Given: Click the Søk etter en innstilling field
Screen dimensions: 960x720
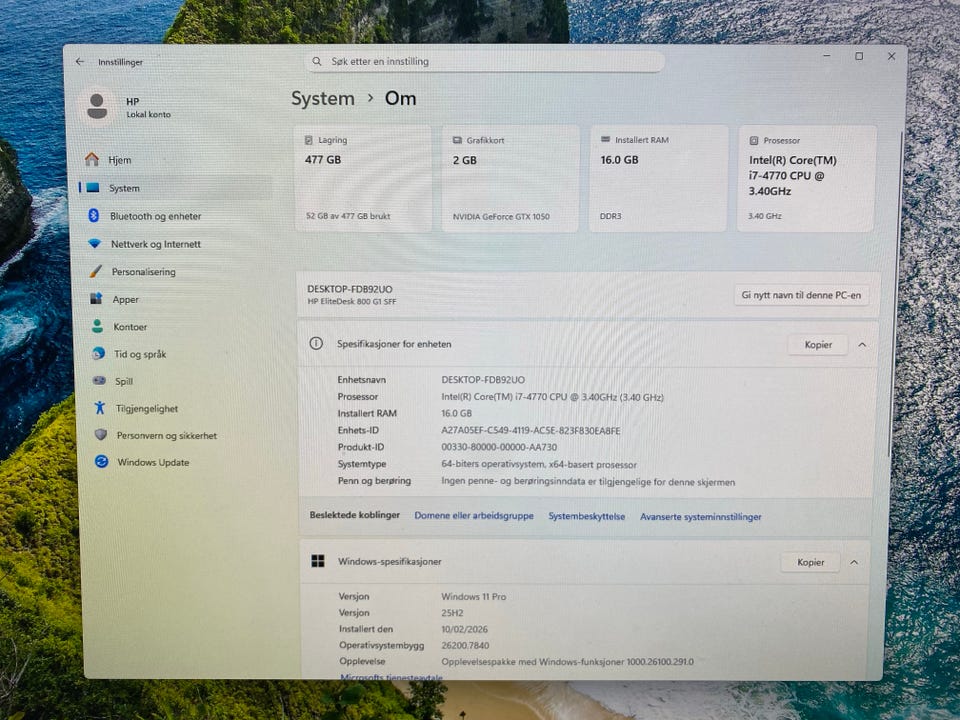Looking at the screenshot, I should pyautogui.click(x=484, y=61).
